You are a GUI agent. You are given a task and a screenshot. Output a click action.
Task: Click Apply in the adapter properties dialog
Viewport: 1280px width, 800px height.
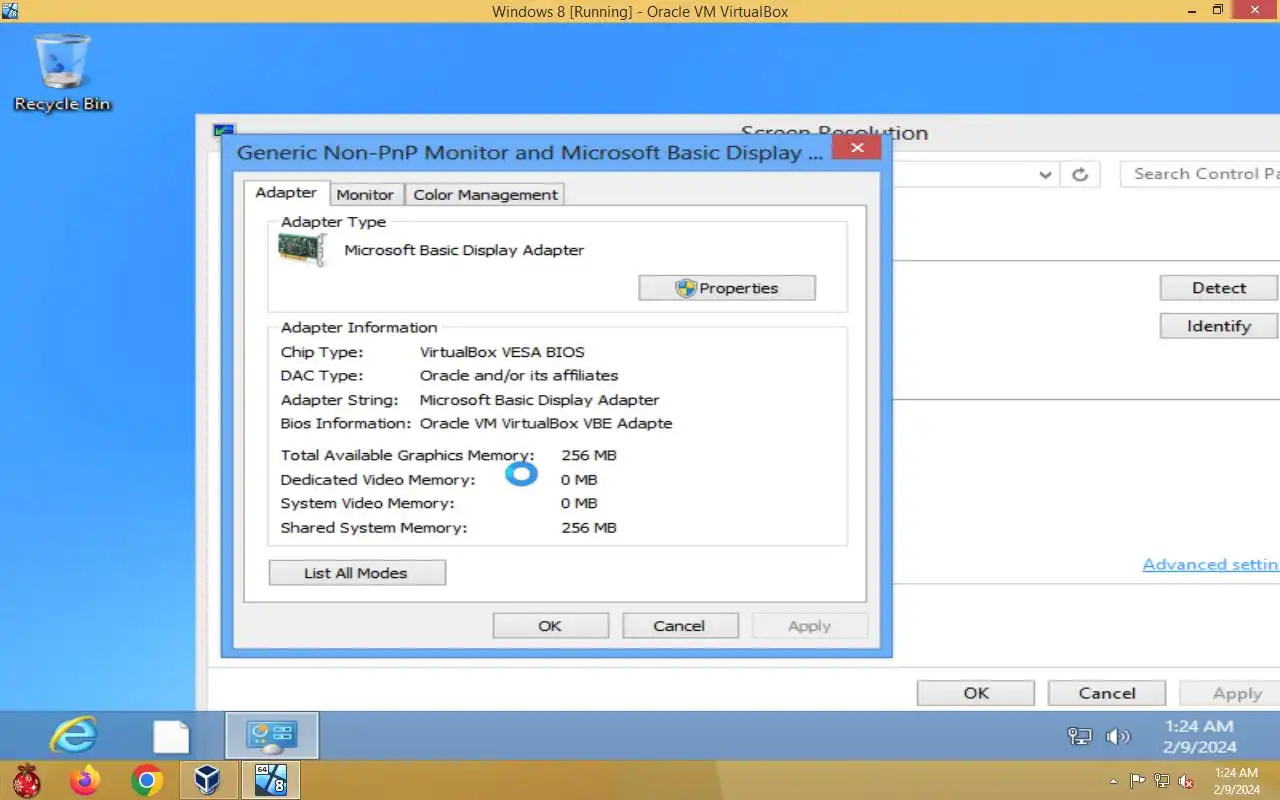809,626
